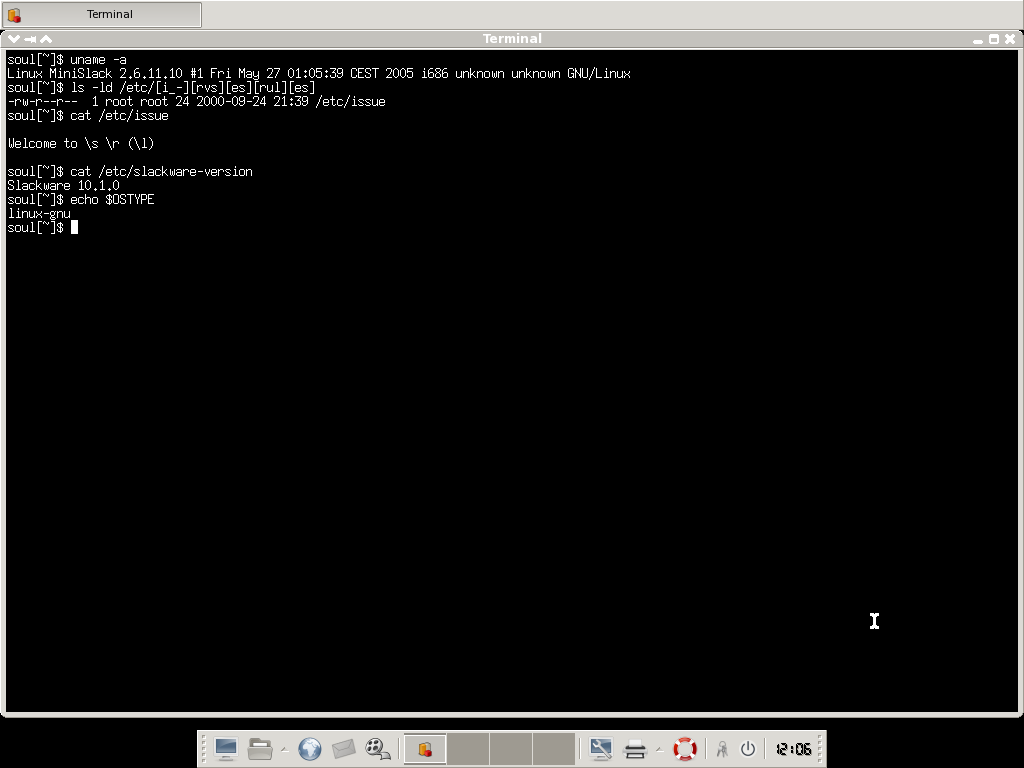Open the file manager folder icon

(260, 748)
